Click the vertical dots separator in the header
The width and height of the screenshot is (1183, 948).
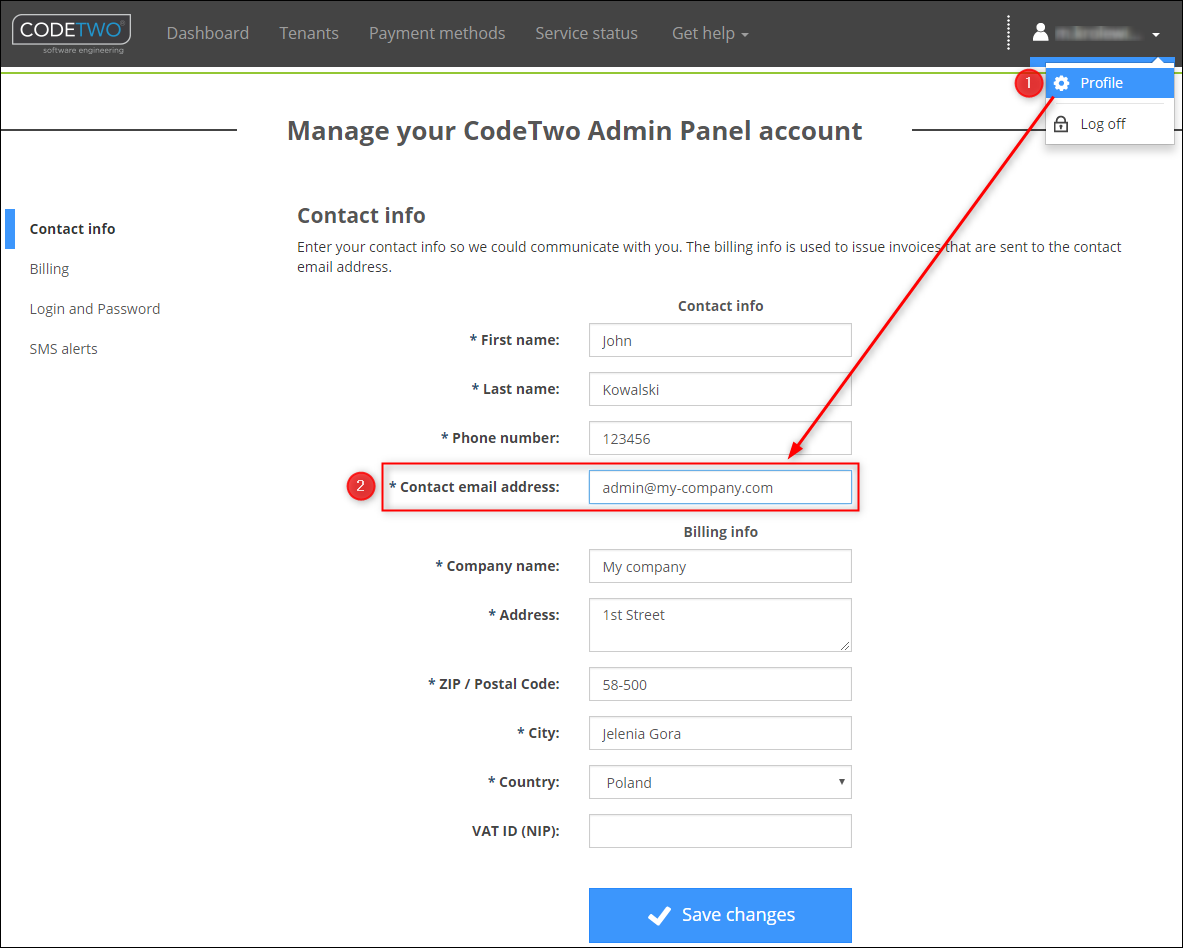click(x=1007, y=31)
